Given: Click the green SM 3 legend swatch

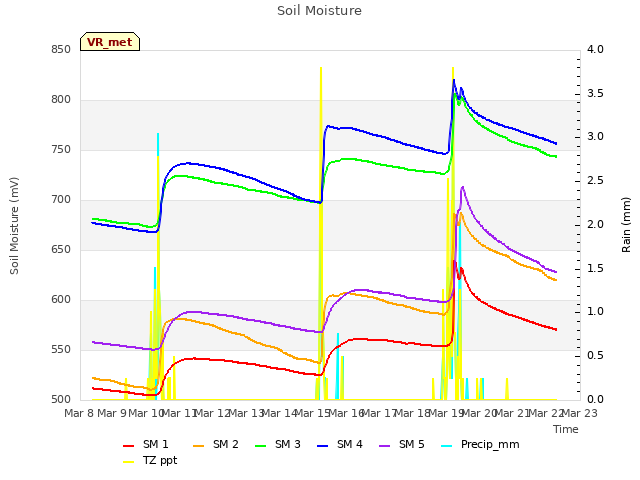Looking at the screenshot, I should pyautogui.click(x=261, y=446).
